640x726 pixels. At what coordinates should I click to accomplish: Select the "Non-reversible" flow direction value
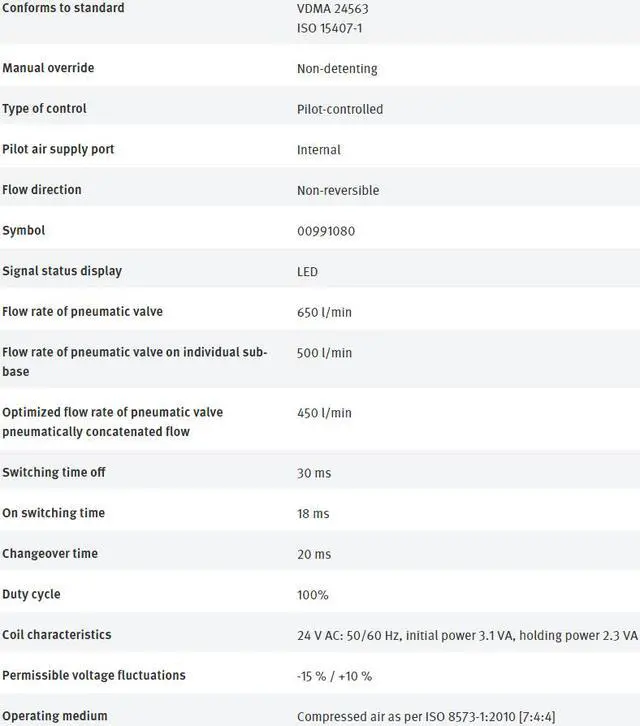tap(338, 190)
